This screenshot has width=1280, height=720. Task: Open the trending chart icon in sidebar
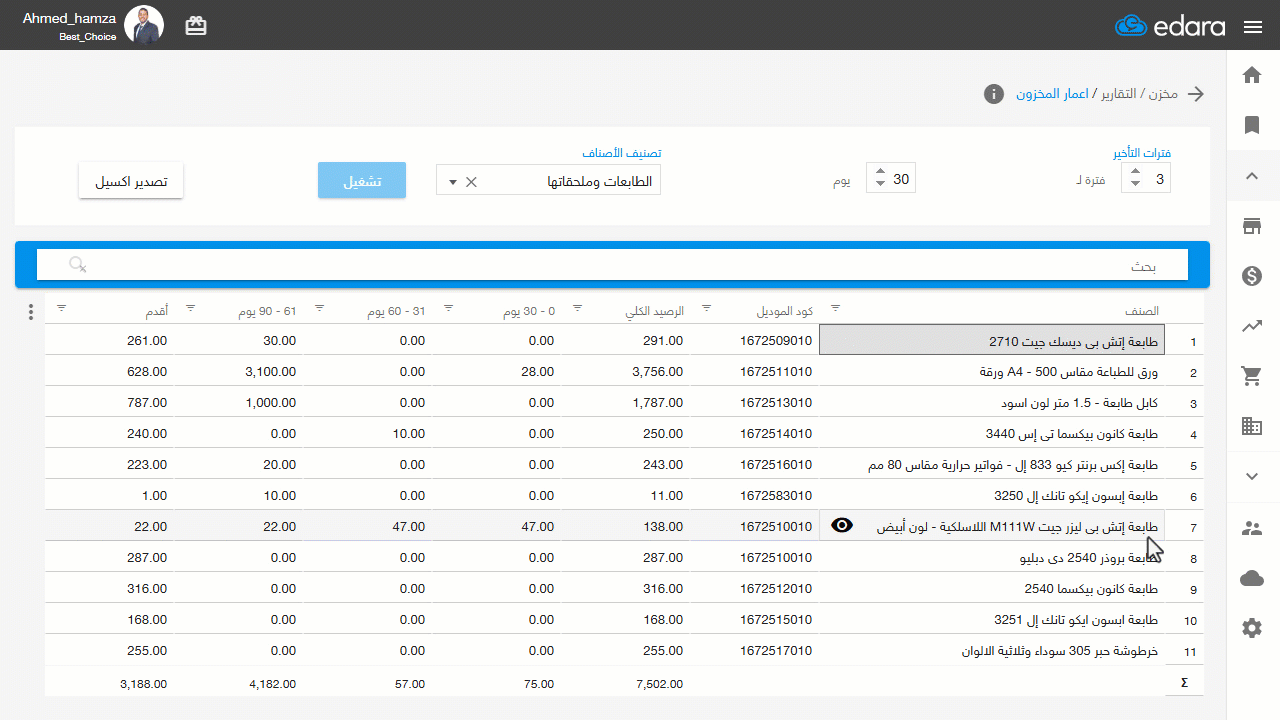(x=1251, y=326)
